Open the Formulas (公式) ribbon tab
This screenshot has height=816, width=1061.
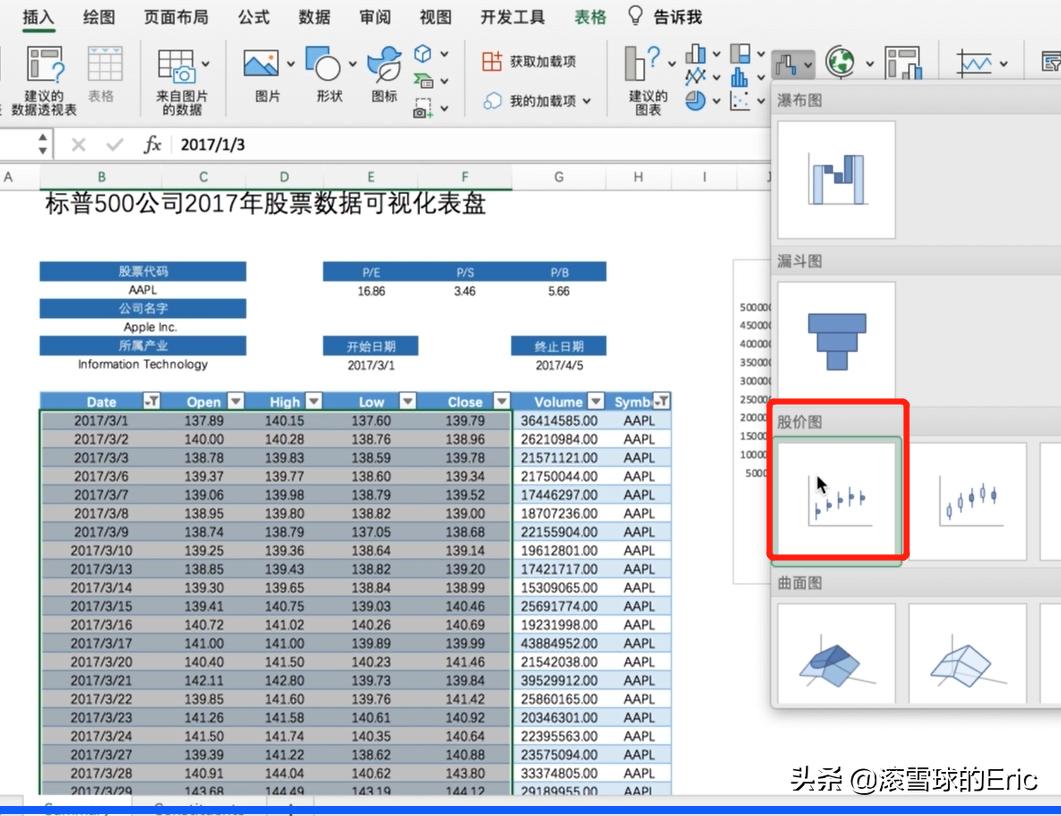point(254,17)
